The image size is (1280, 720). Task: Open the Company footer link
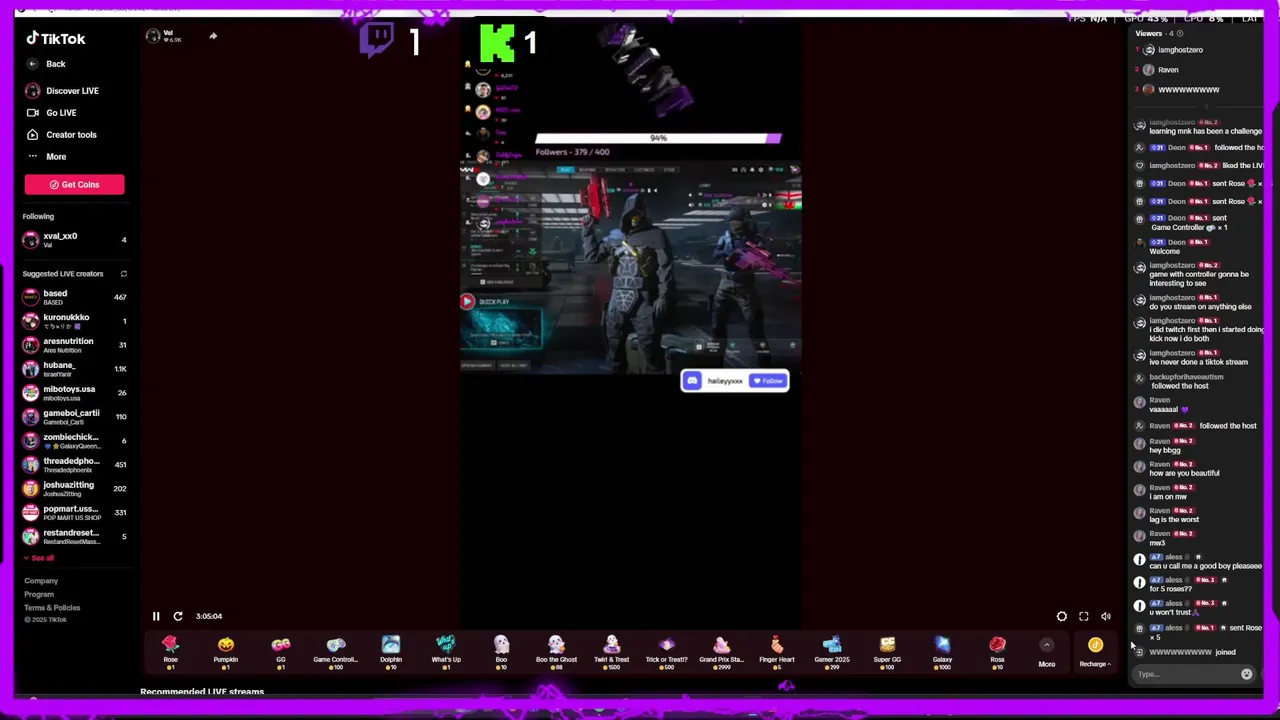pos(41,581)
